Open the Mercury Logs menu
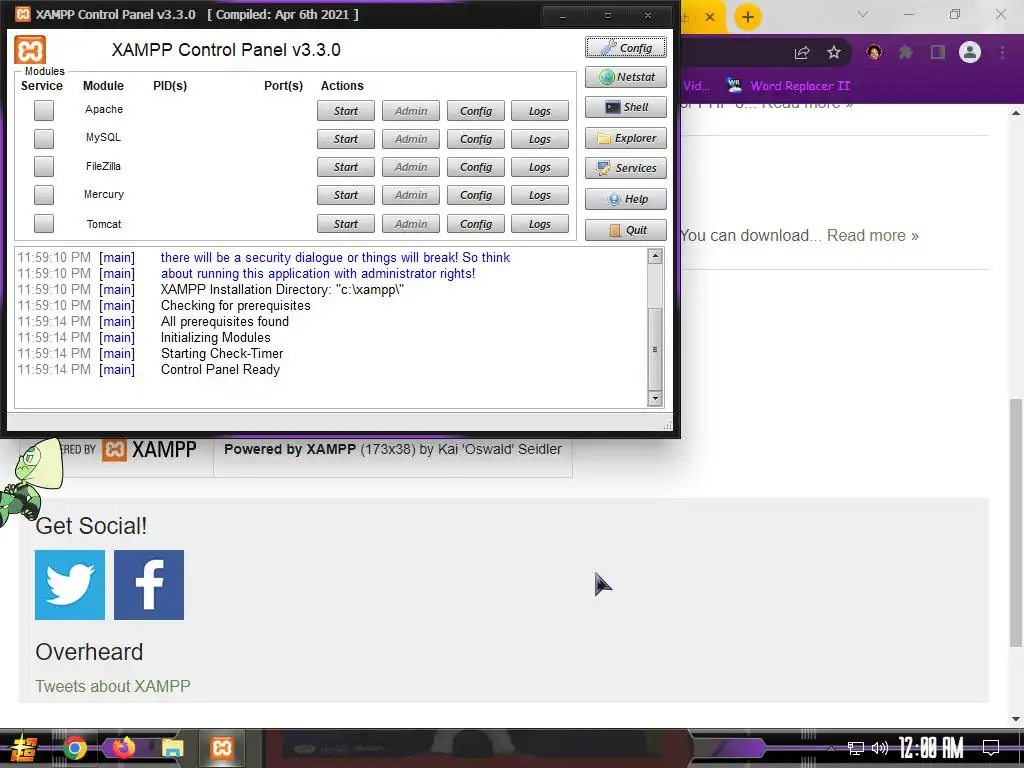 tap(540, 195)
